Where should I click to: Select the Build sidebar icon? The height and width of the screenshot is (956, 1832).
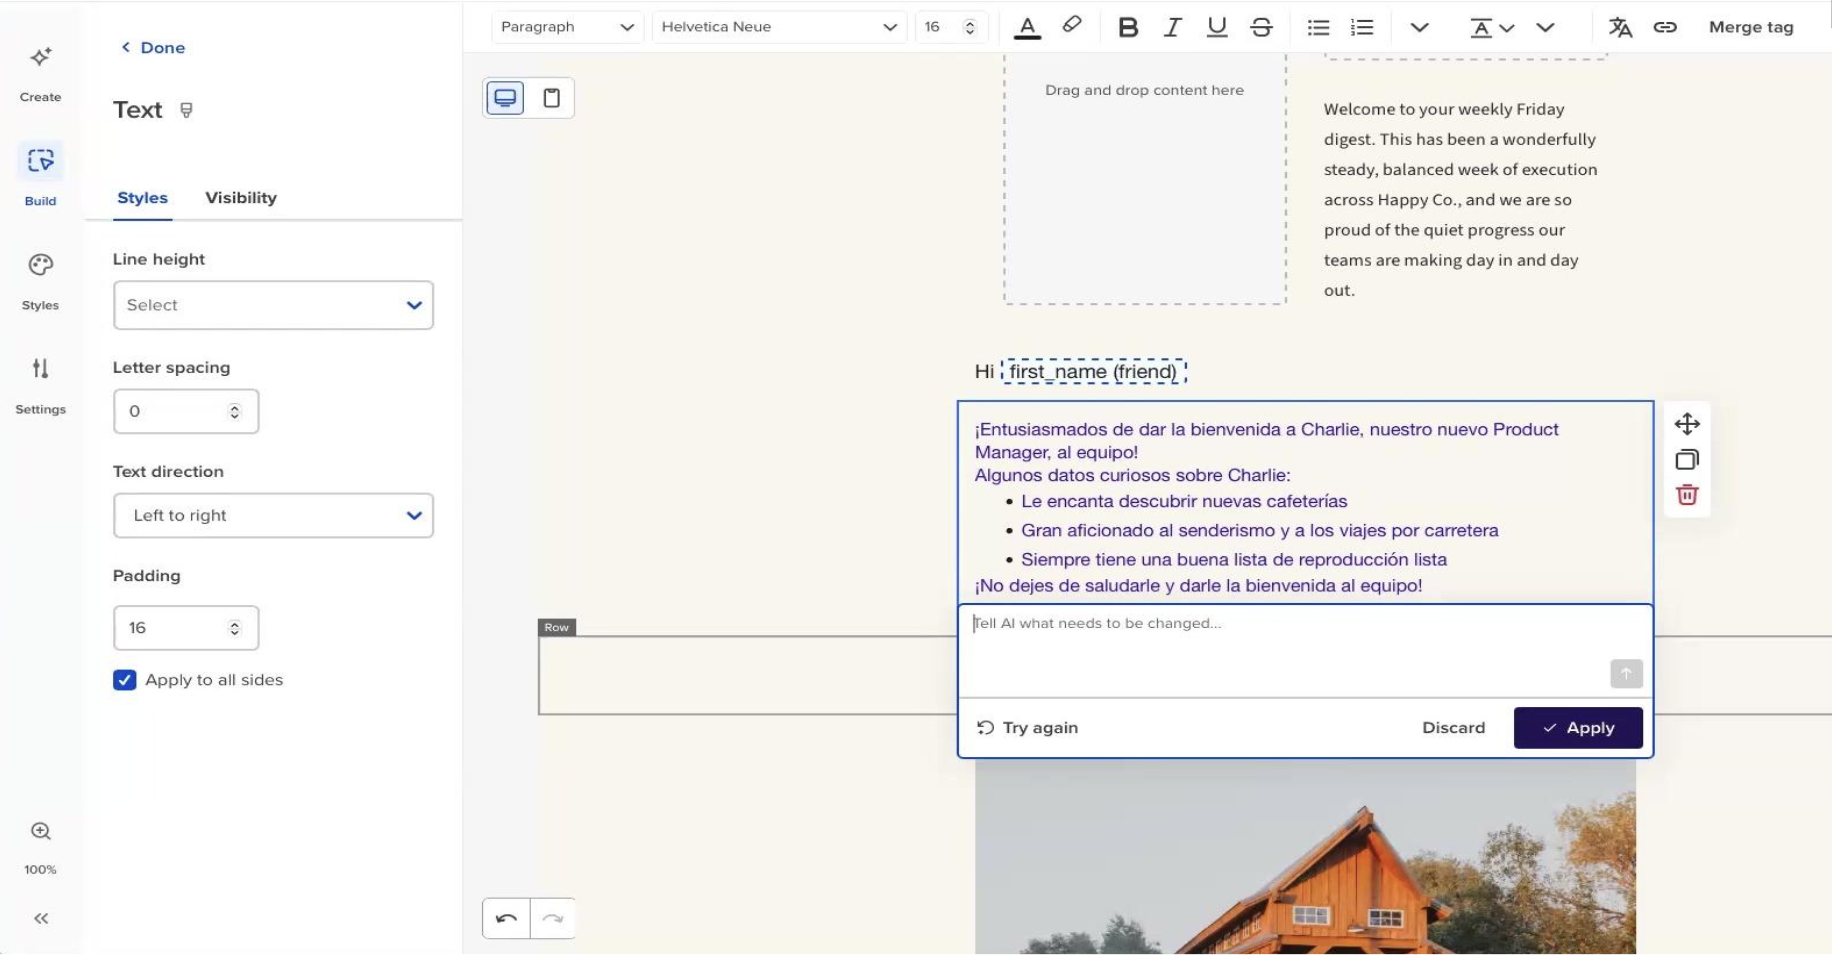[40, 174]
